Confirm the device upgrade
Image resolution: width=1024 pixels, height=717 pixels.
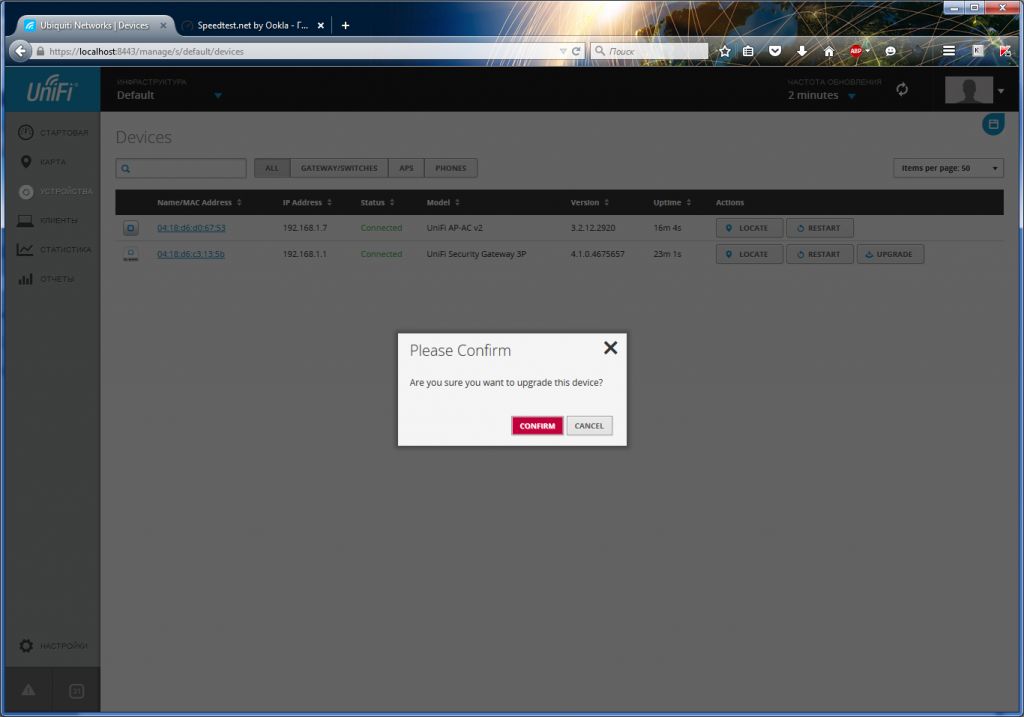[x=537, y=426]
